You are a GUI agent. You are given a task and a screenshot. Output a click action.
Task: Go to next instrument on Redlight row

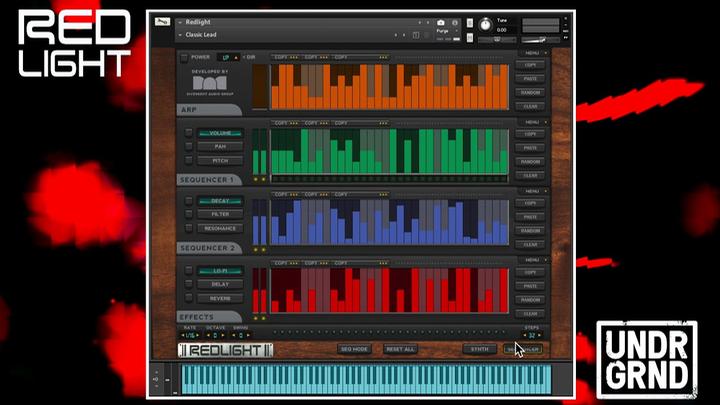tap(428, 22)
